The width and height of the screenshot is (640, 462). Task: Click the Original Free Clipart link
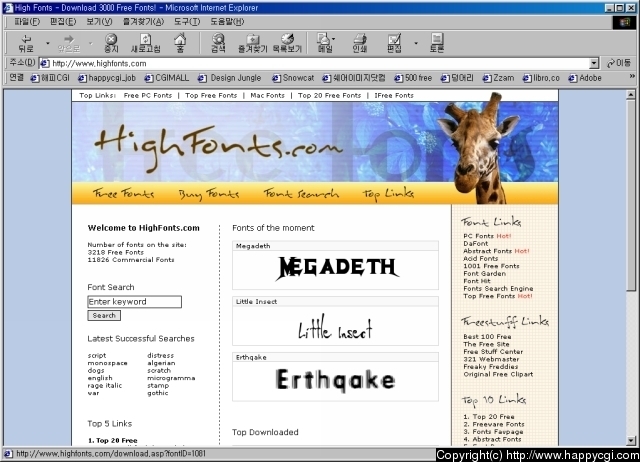coord(498,374)
